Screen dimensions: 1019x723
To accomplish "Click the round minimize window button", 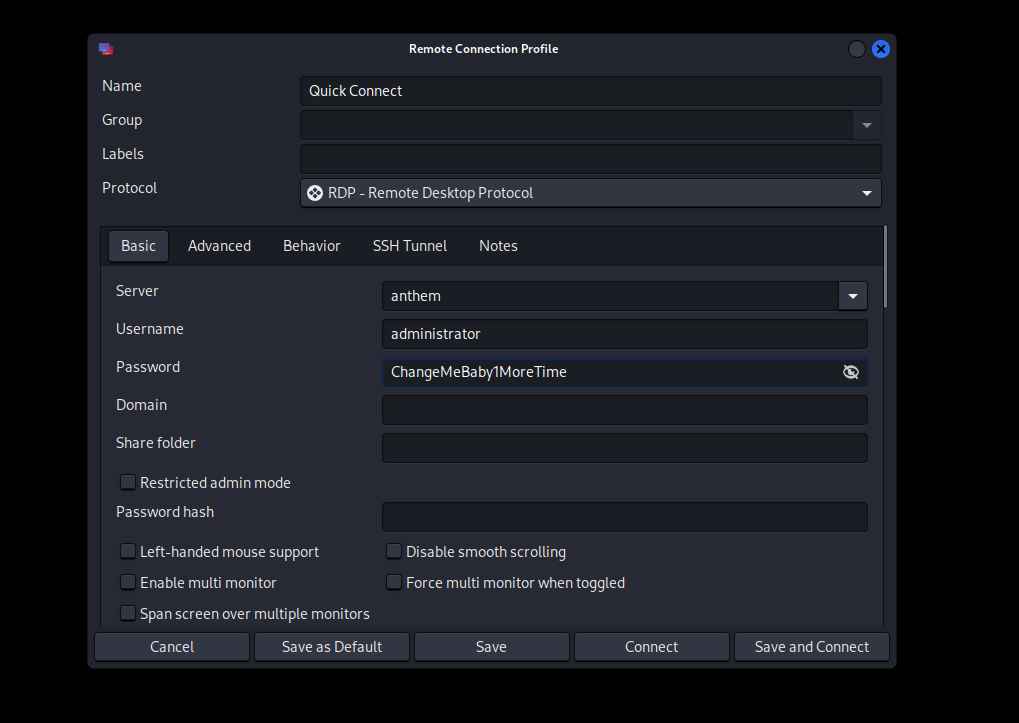I will pyautogui.click(x=857, y=49).
